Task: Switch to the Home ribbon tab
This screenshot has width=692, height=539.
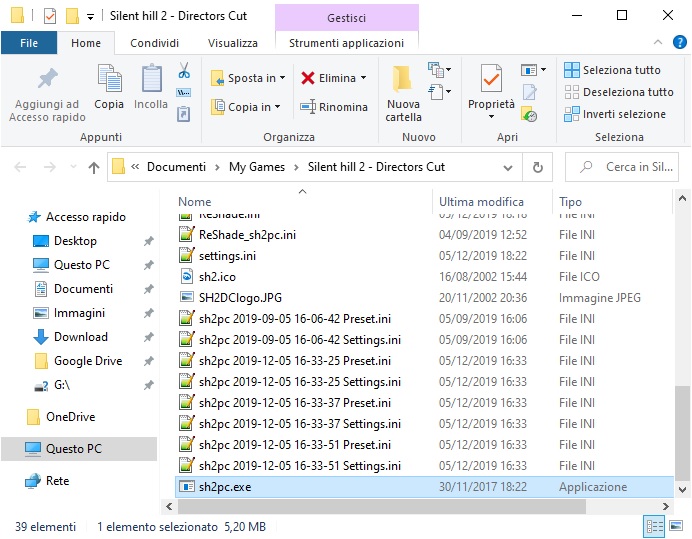Action: click(86, 43)
